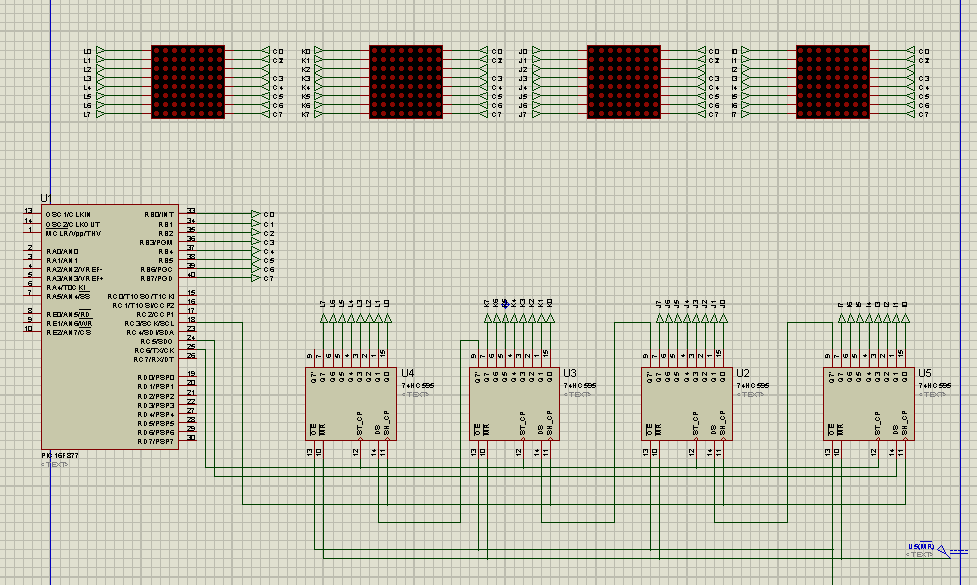Click the SH_CP pin 11 of U3

[550, 449]
